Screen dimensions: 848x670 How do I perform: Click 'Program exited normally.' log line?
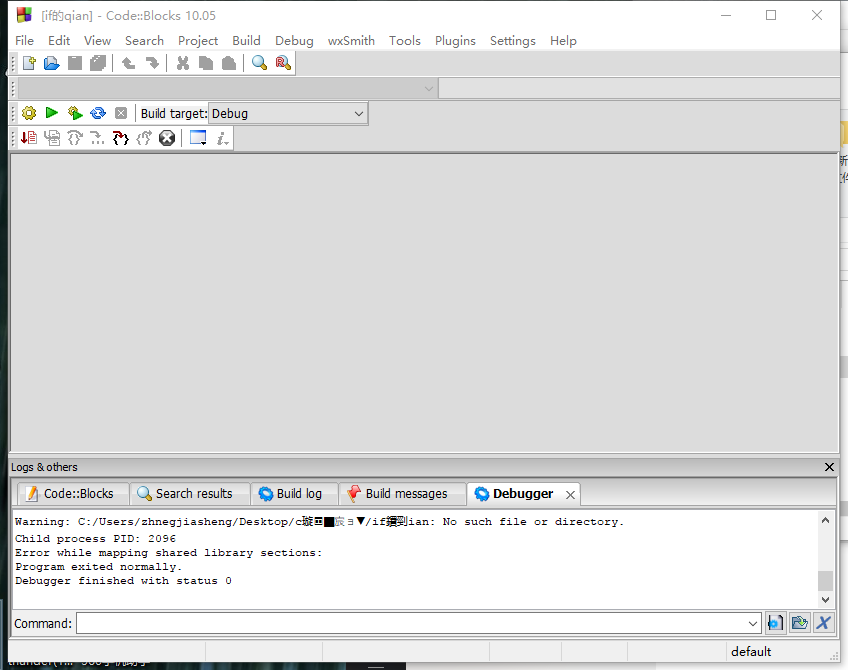pos(98,567)
